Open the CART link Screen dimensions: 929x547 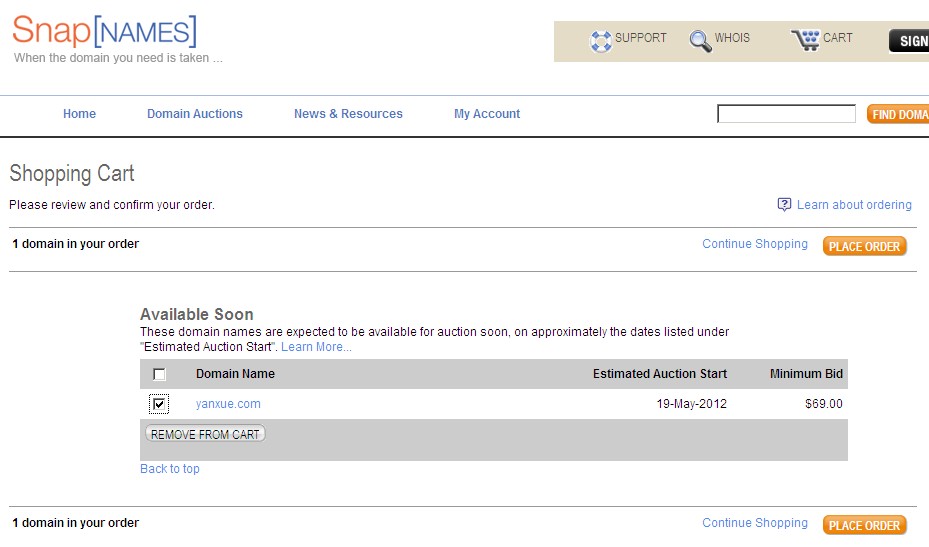pos(837,38)
